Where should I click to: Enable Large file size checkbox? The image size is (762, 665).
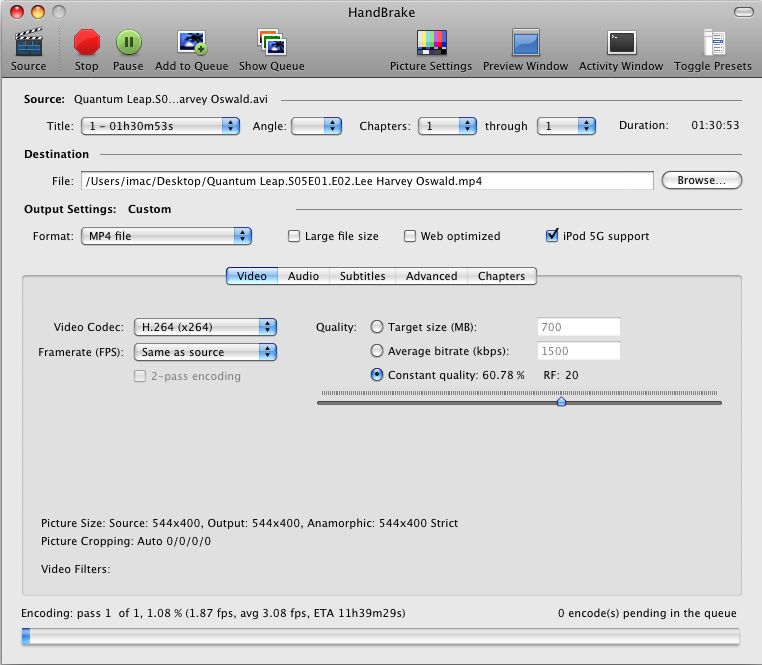point(294,236)
